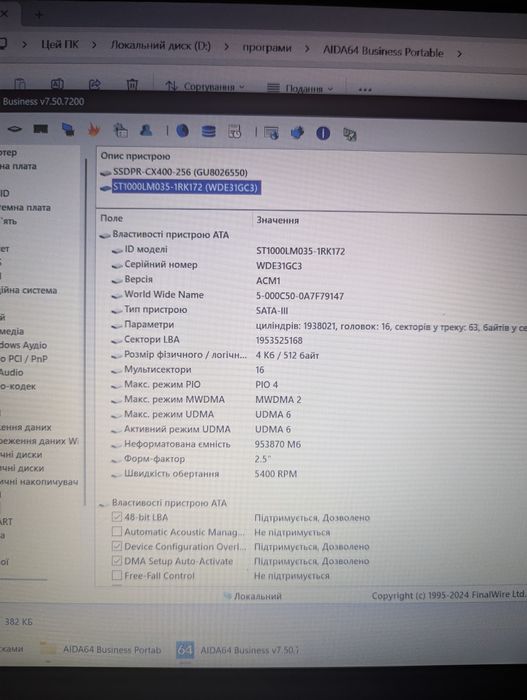
Task: Click the calendar-with-clock scheduler toolbar icon
Action: tap(234, 131)
